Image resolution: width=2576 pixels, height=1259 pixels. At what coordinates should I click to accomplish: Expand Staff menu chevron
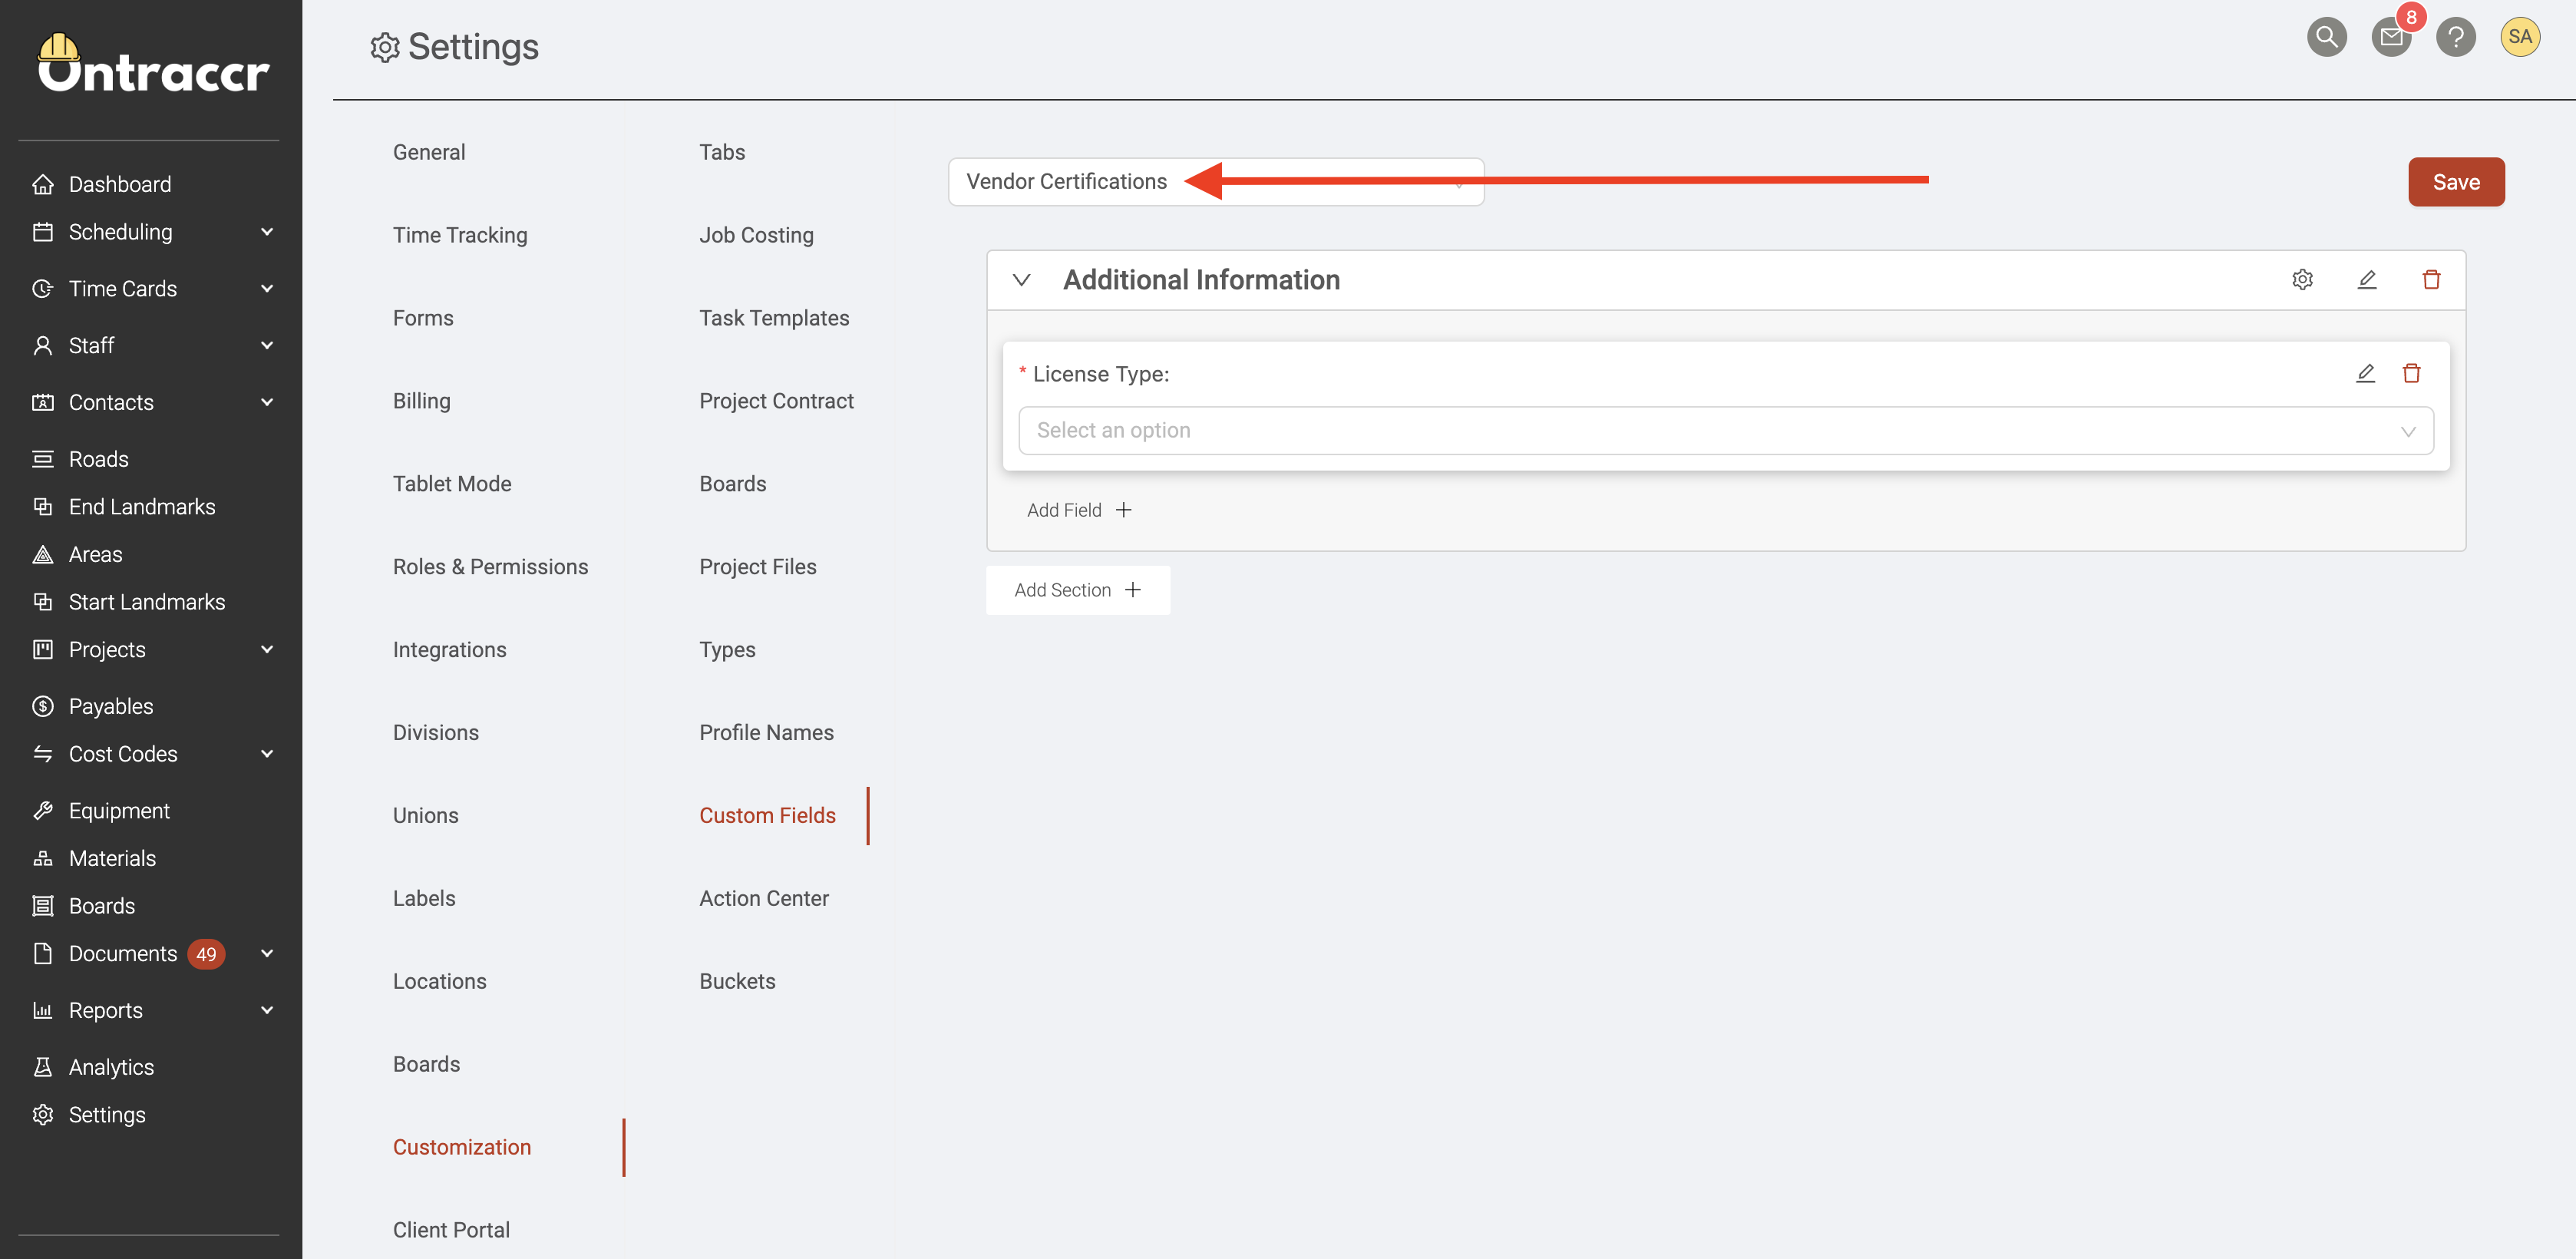click(x=267, y=345)
